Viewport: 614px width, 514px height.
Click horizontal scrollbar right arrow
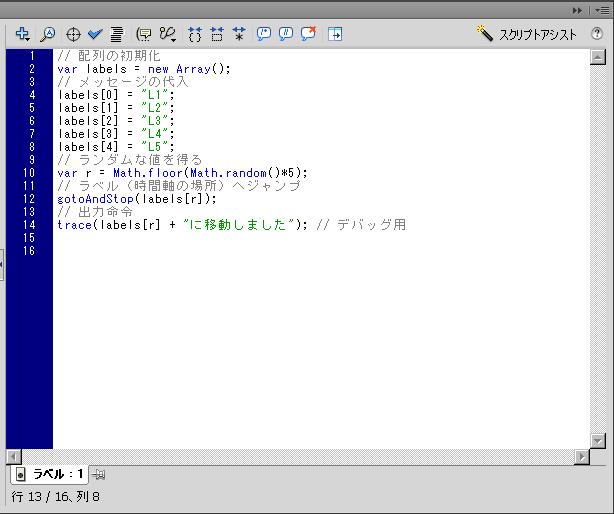pyautogui.click(x=582, y=457)
